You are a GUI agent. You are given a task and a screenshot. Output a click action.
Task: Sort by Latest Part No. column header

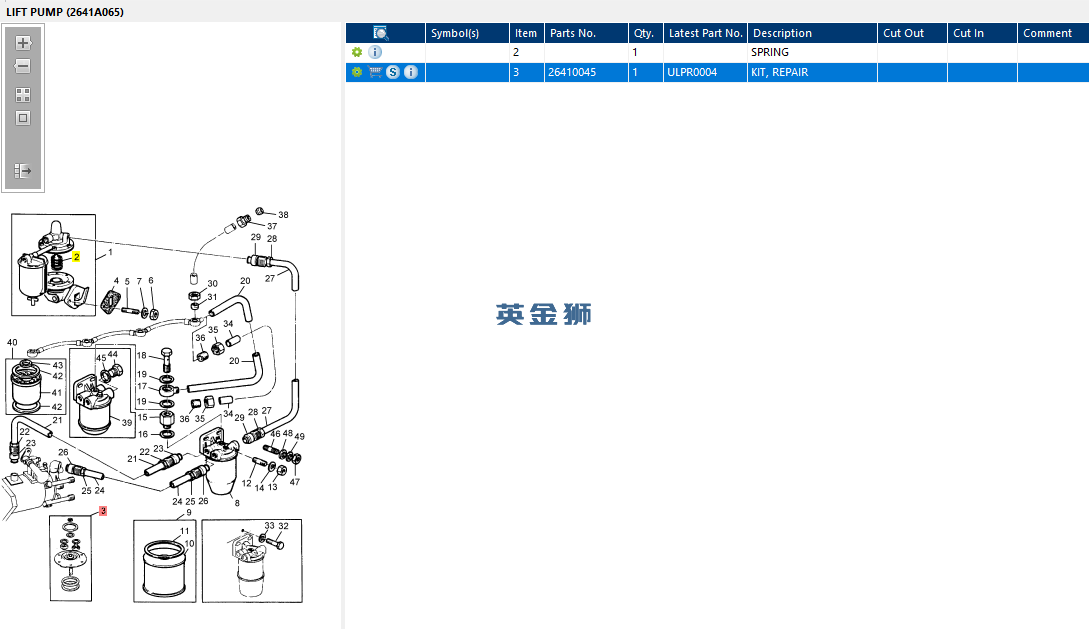pyautogui.click(x=705, y=33)
